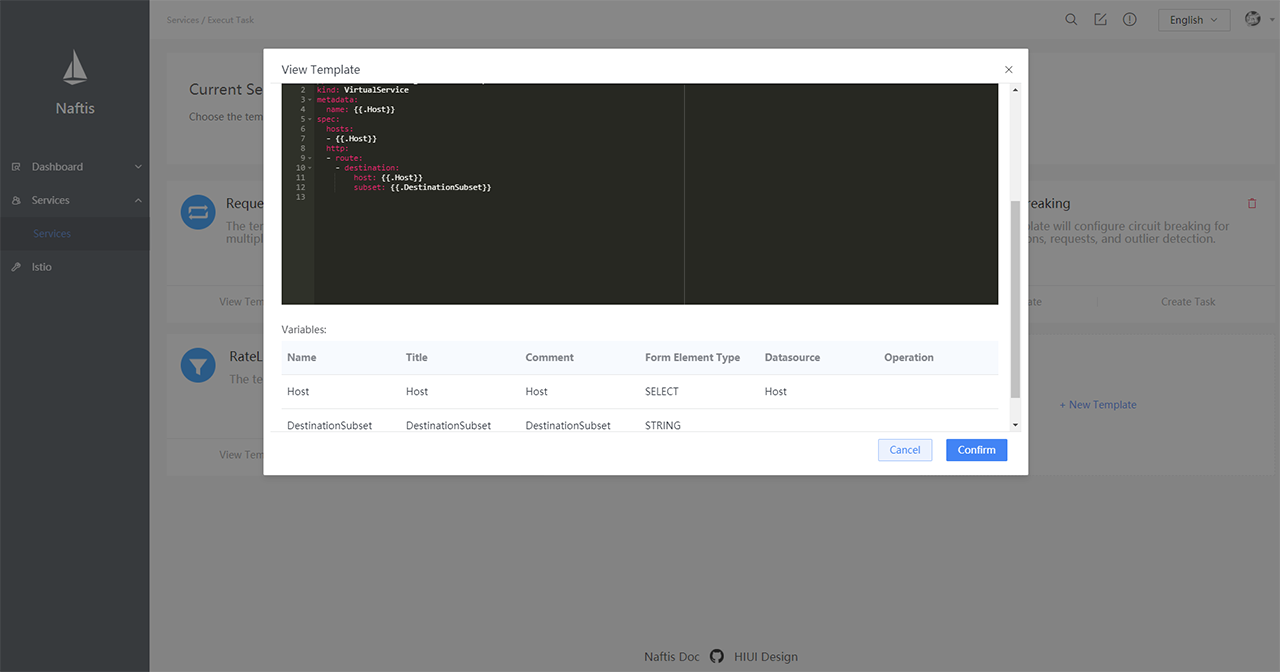The width and height of the screenshot is (1280, 672).
Task: Click the RateLimit funnel icon
Action: 197,365
